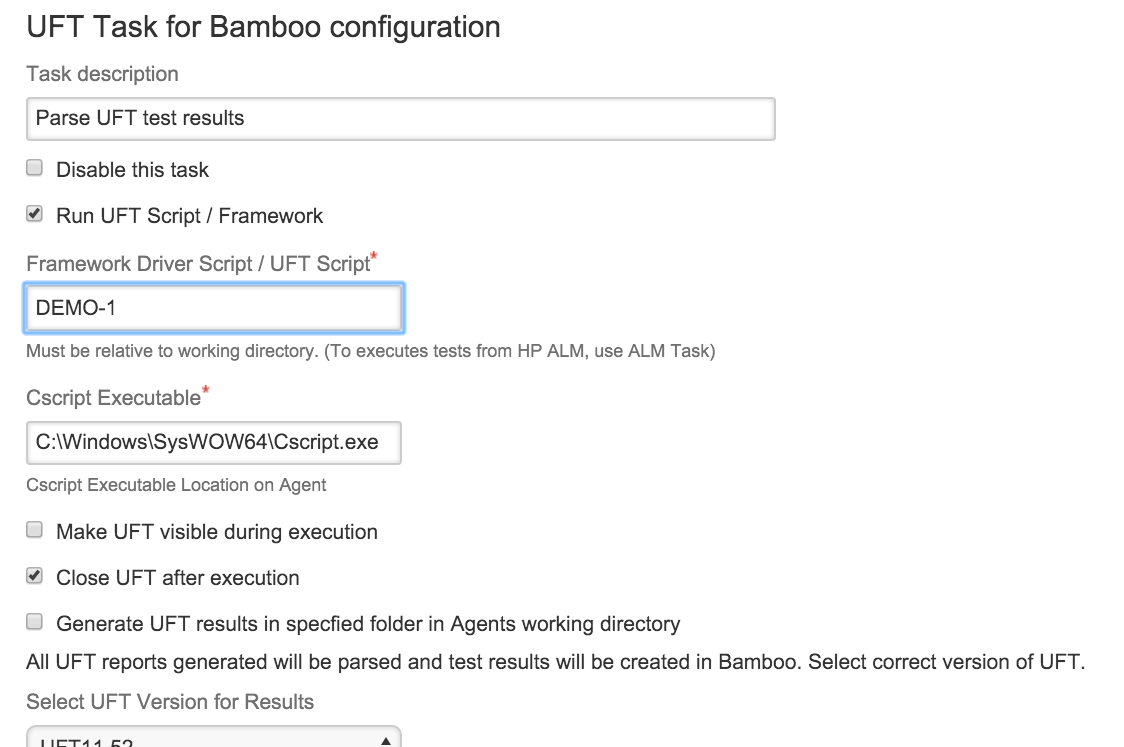Click 'Cscript Executable Location on Agent' helper text
The height and width of the screenshot is (747, 1124).
(x=175, y=484)
